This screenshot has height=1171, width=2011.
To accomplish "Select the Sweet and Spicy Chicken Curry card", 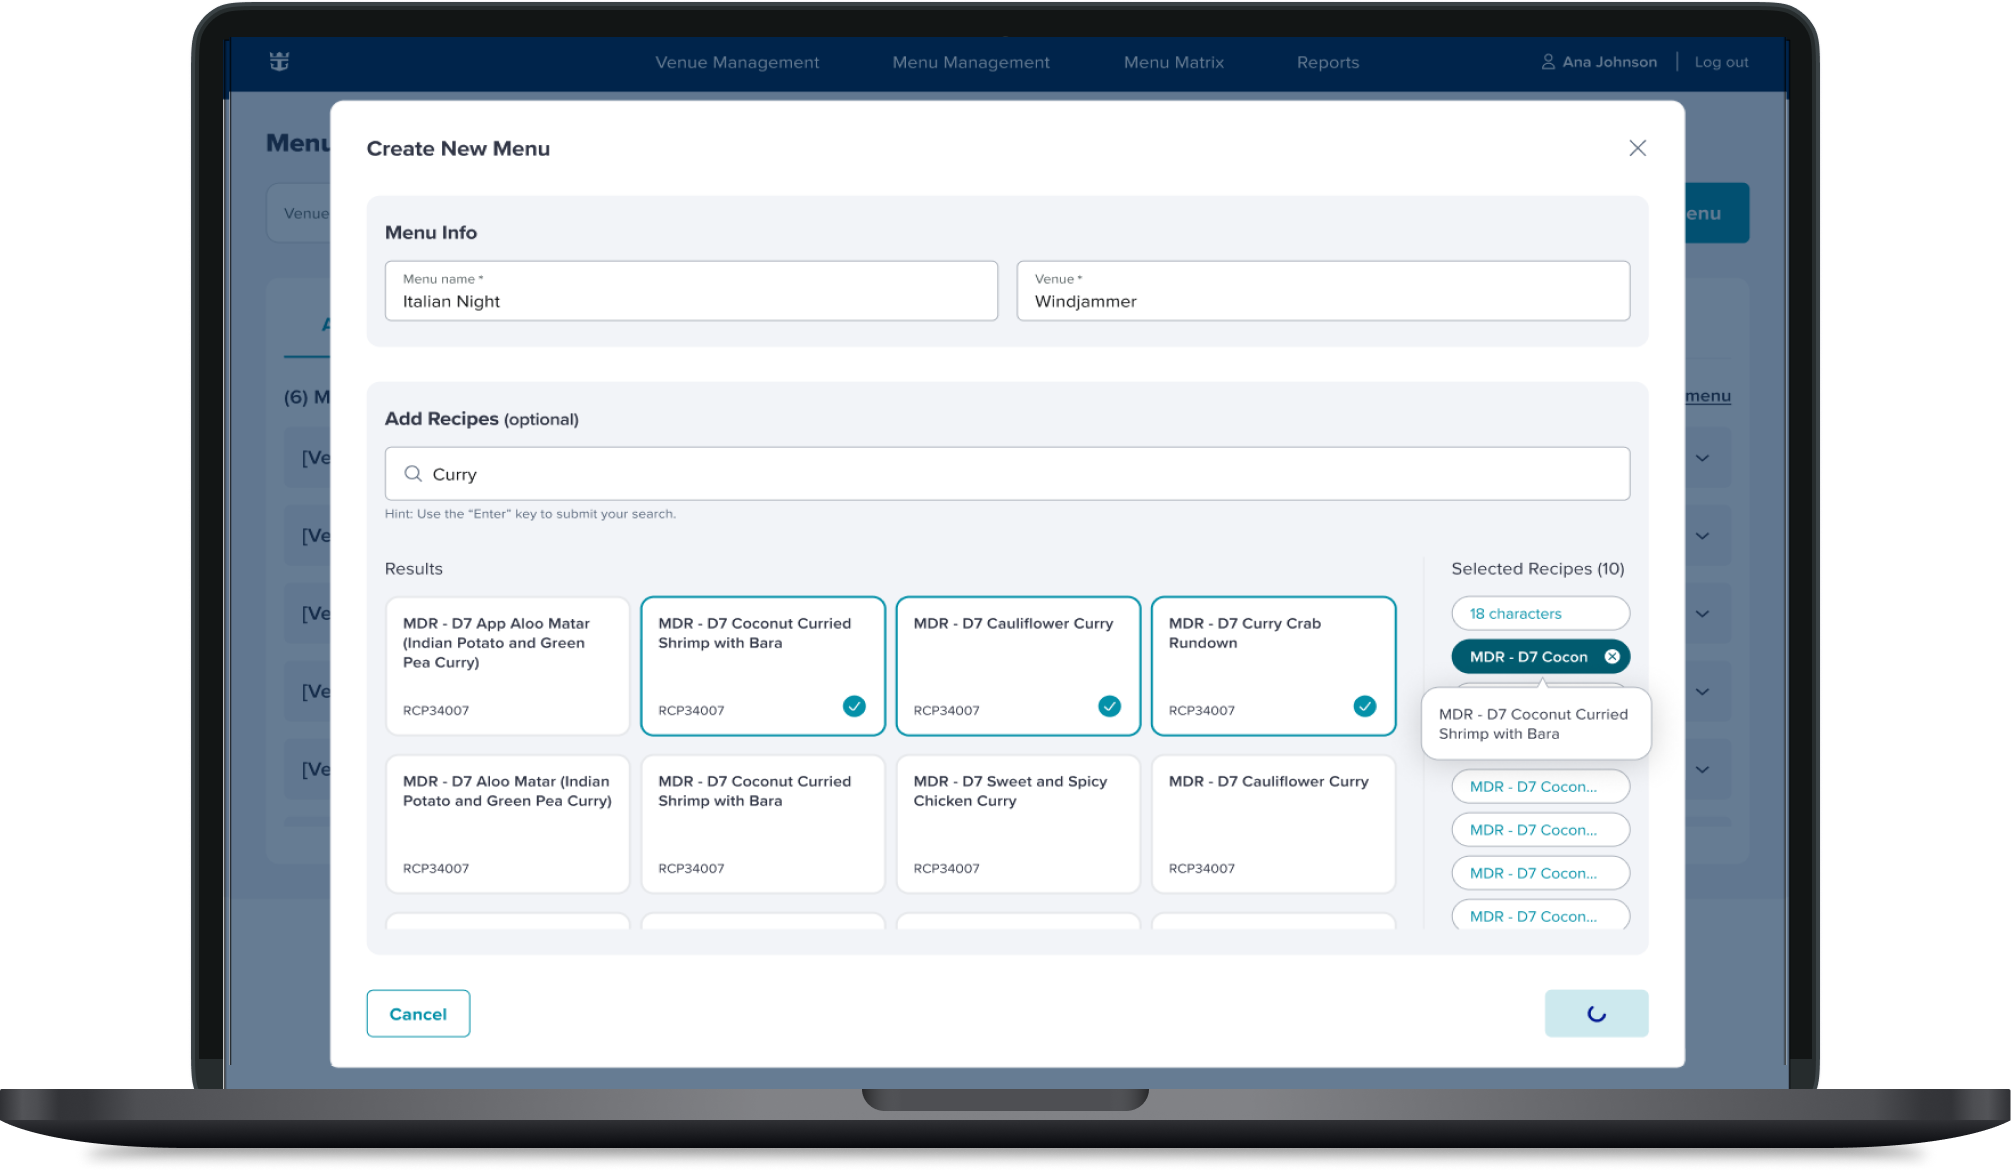I will [x=1017, y=823].
